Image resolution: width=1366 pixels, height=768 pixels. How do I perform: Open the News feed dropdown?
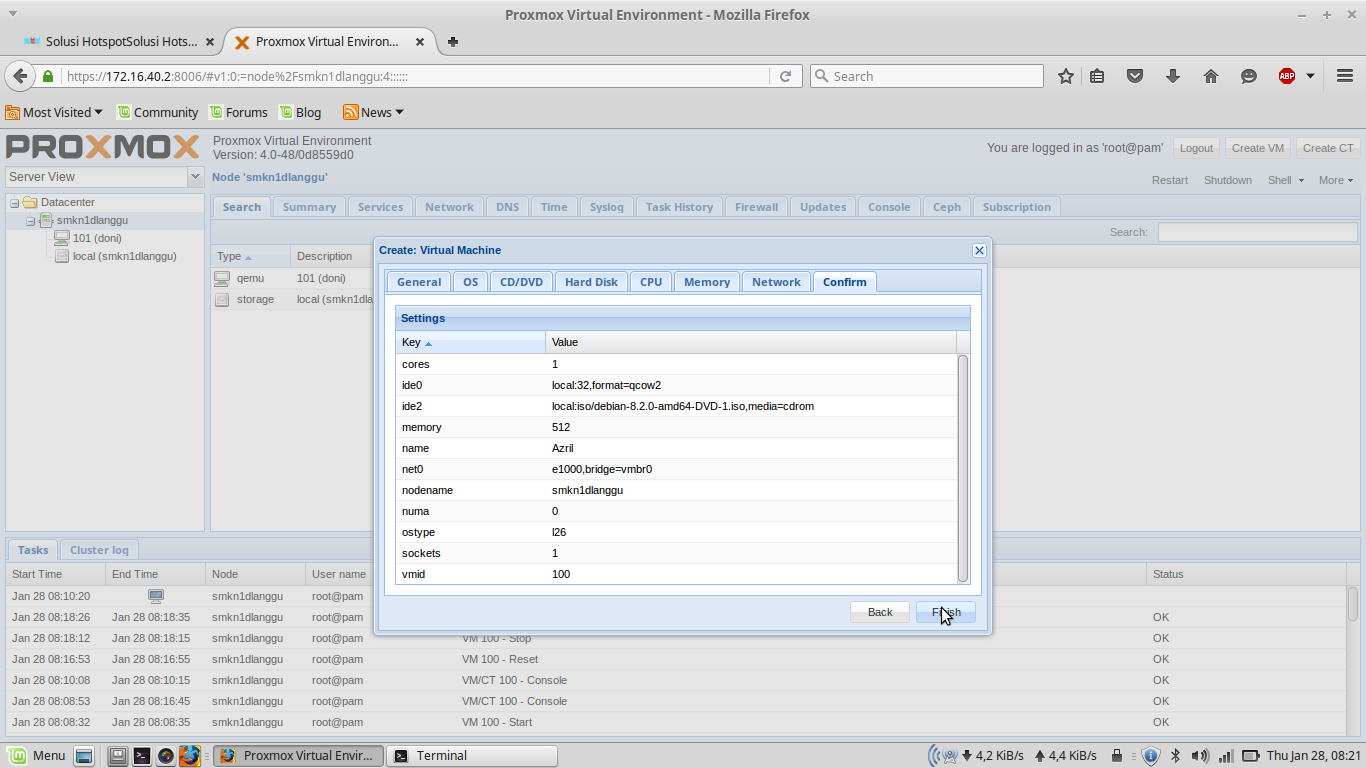pos(373,112)
